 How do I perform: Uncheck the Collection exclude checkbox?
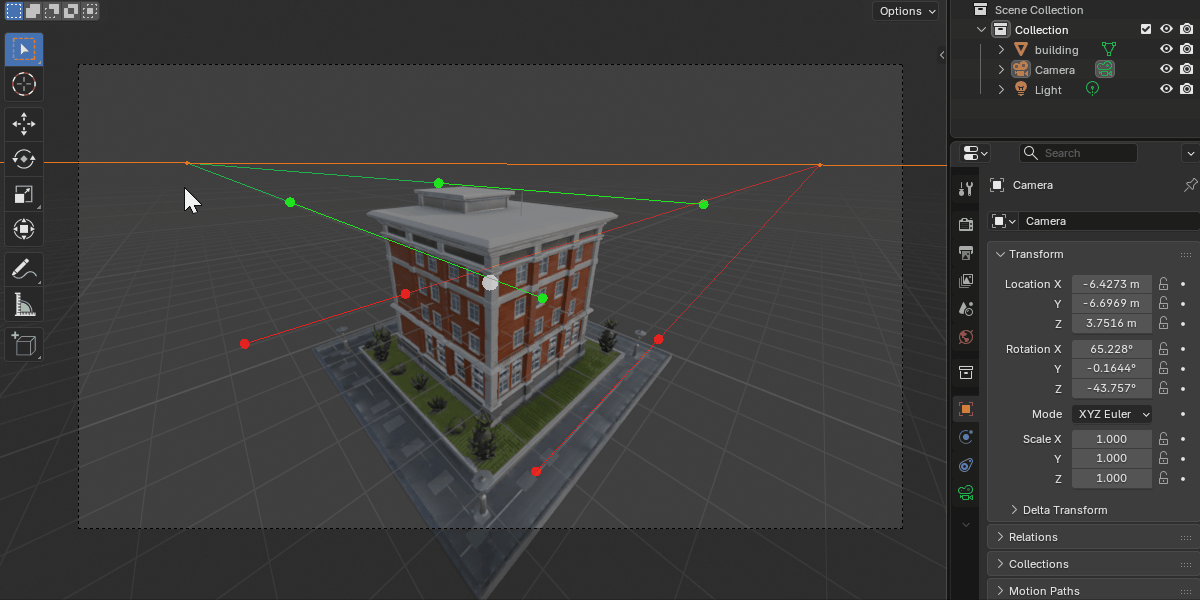1146,30
